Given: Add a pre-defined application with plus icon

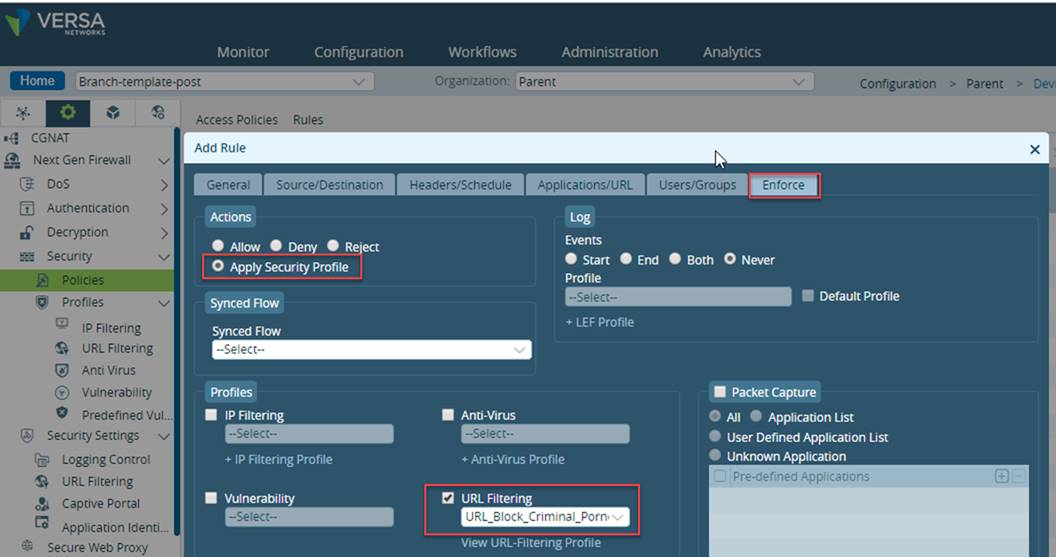Looking at the screenshot, I should pyautogui.click(x=1001, y=477).
